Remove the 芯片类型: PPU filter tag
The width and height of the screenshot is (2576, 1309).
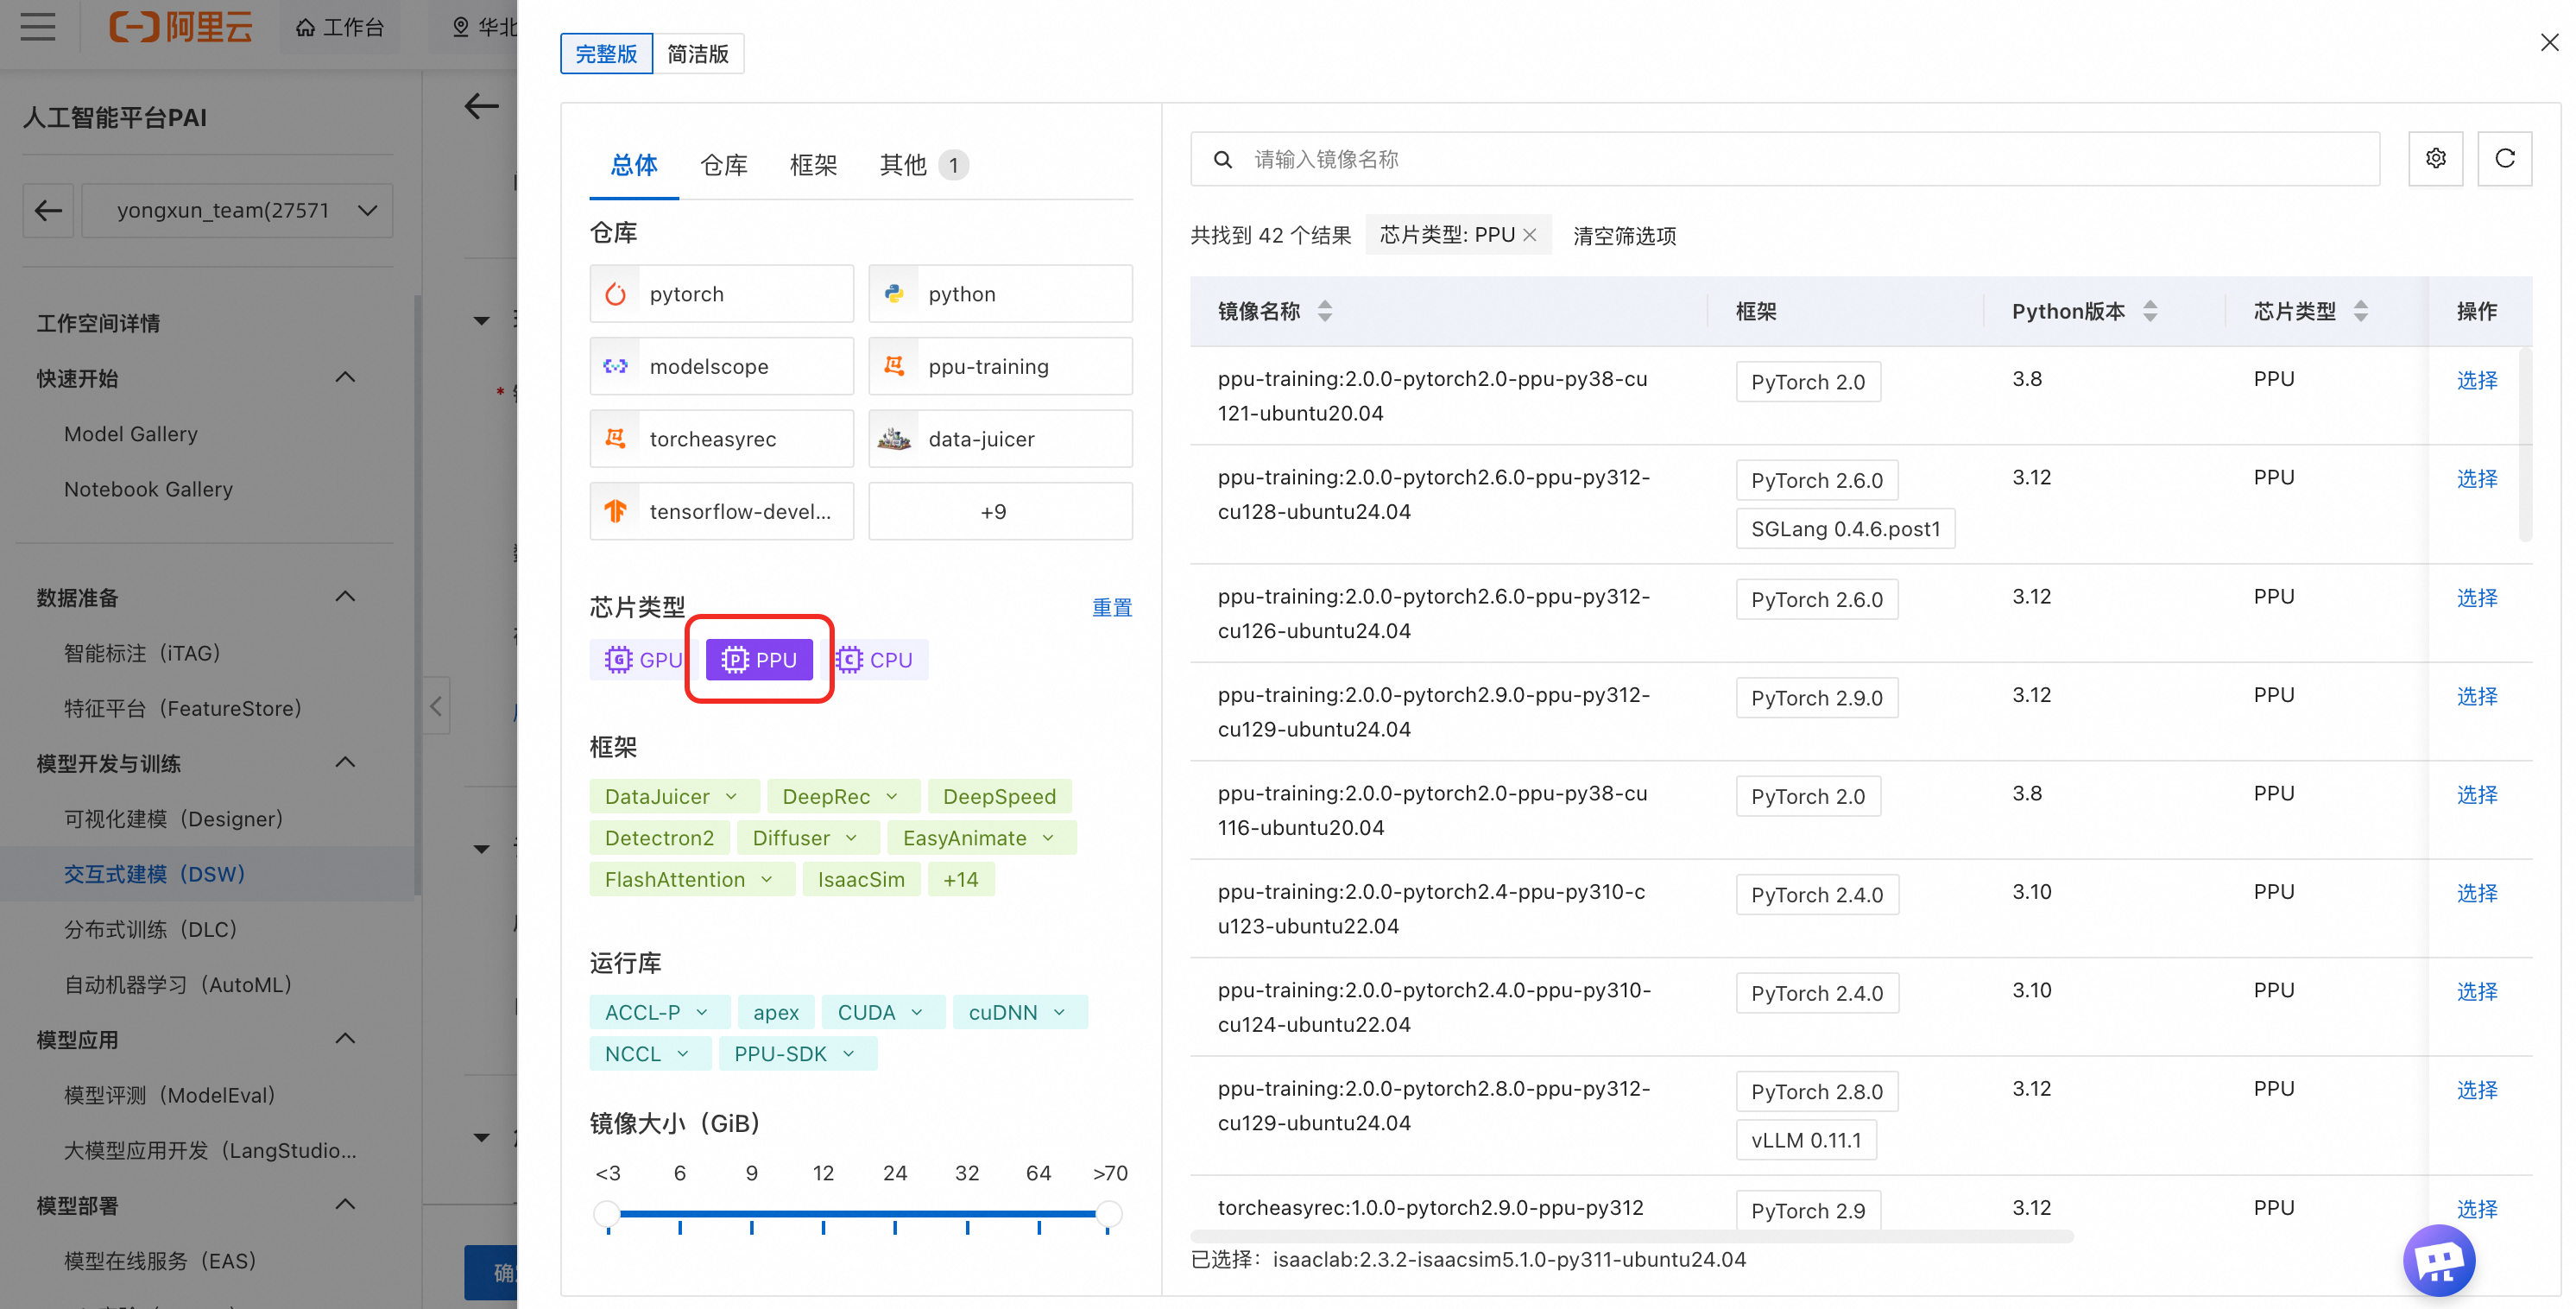click(x=1529, y=235)
